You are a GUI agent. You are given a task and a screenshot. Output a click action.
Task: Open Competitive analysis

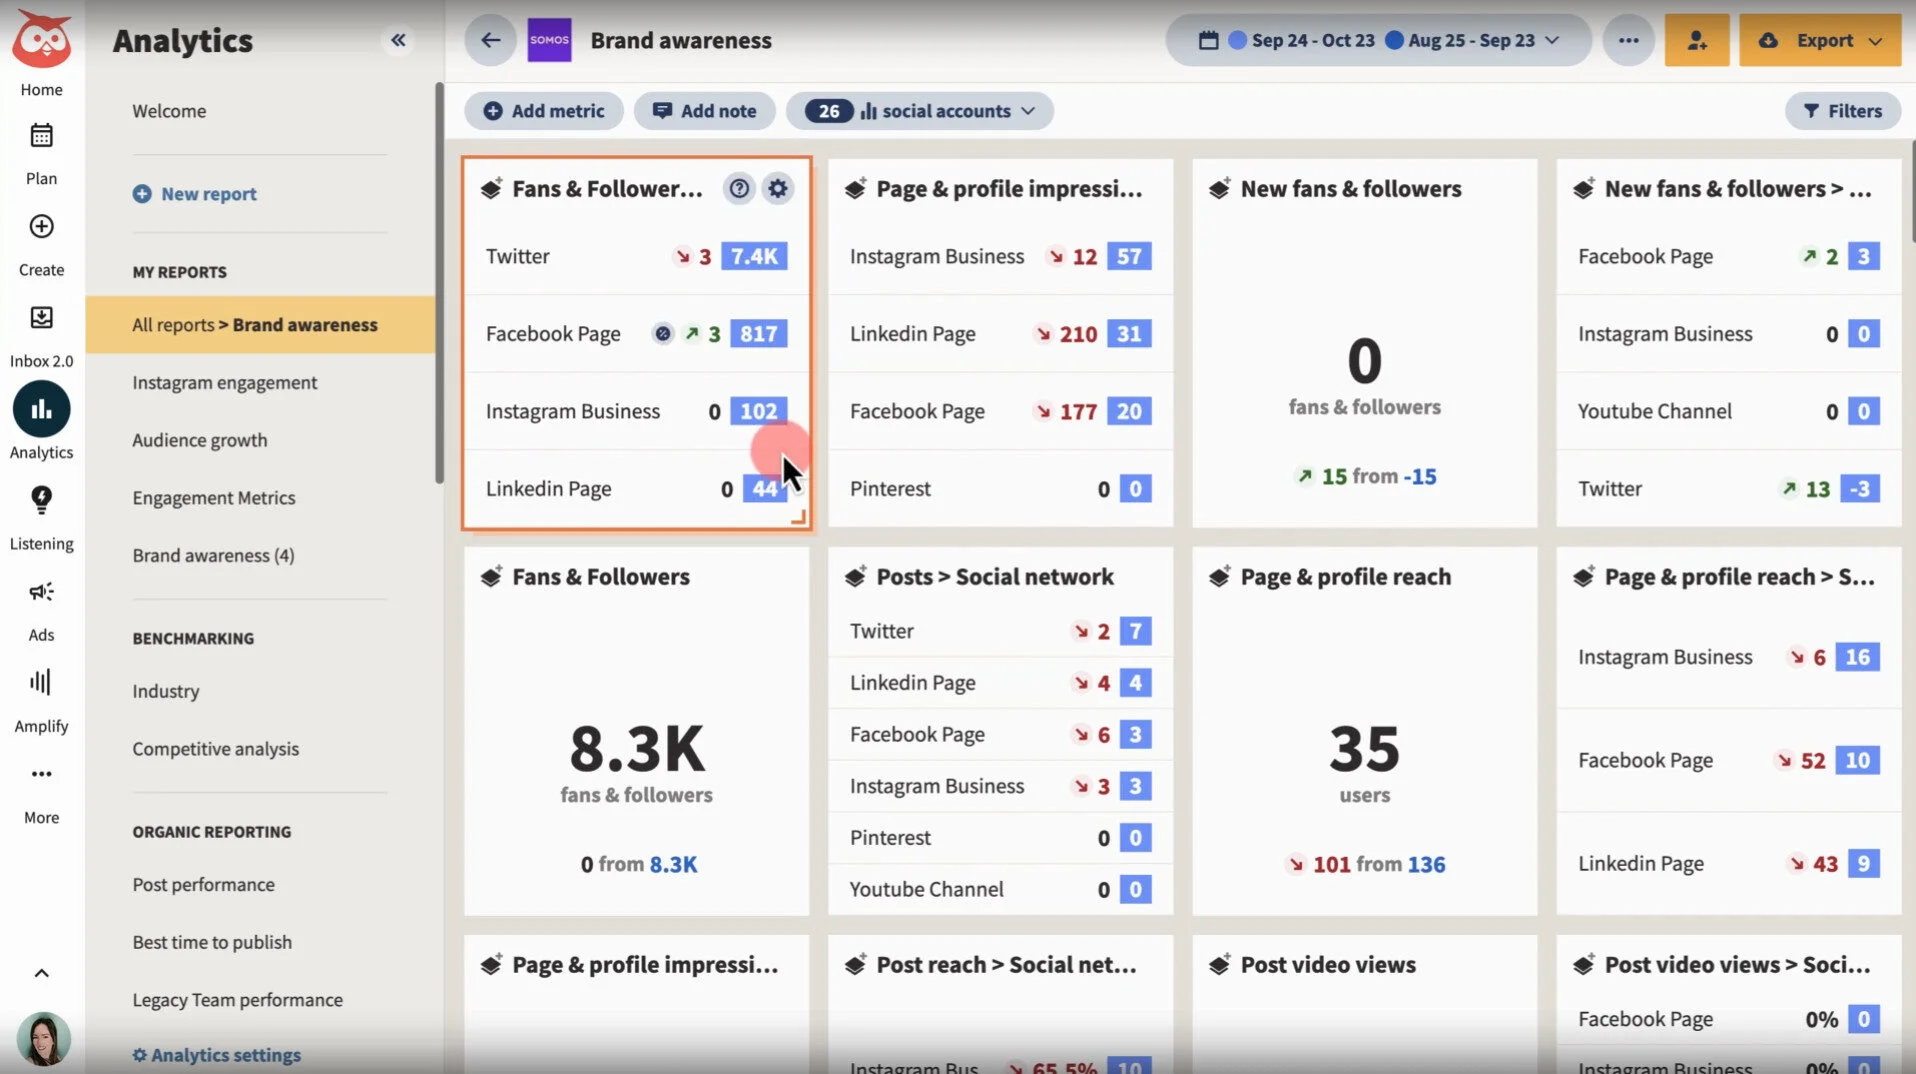[216, 748]
